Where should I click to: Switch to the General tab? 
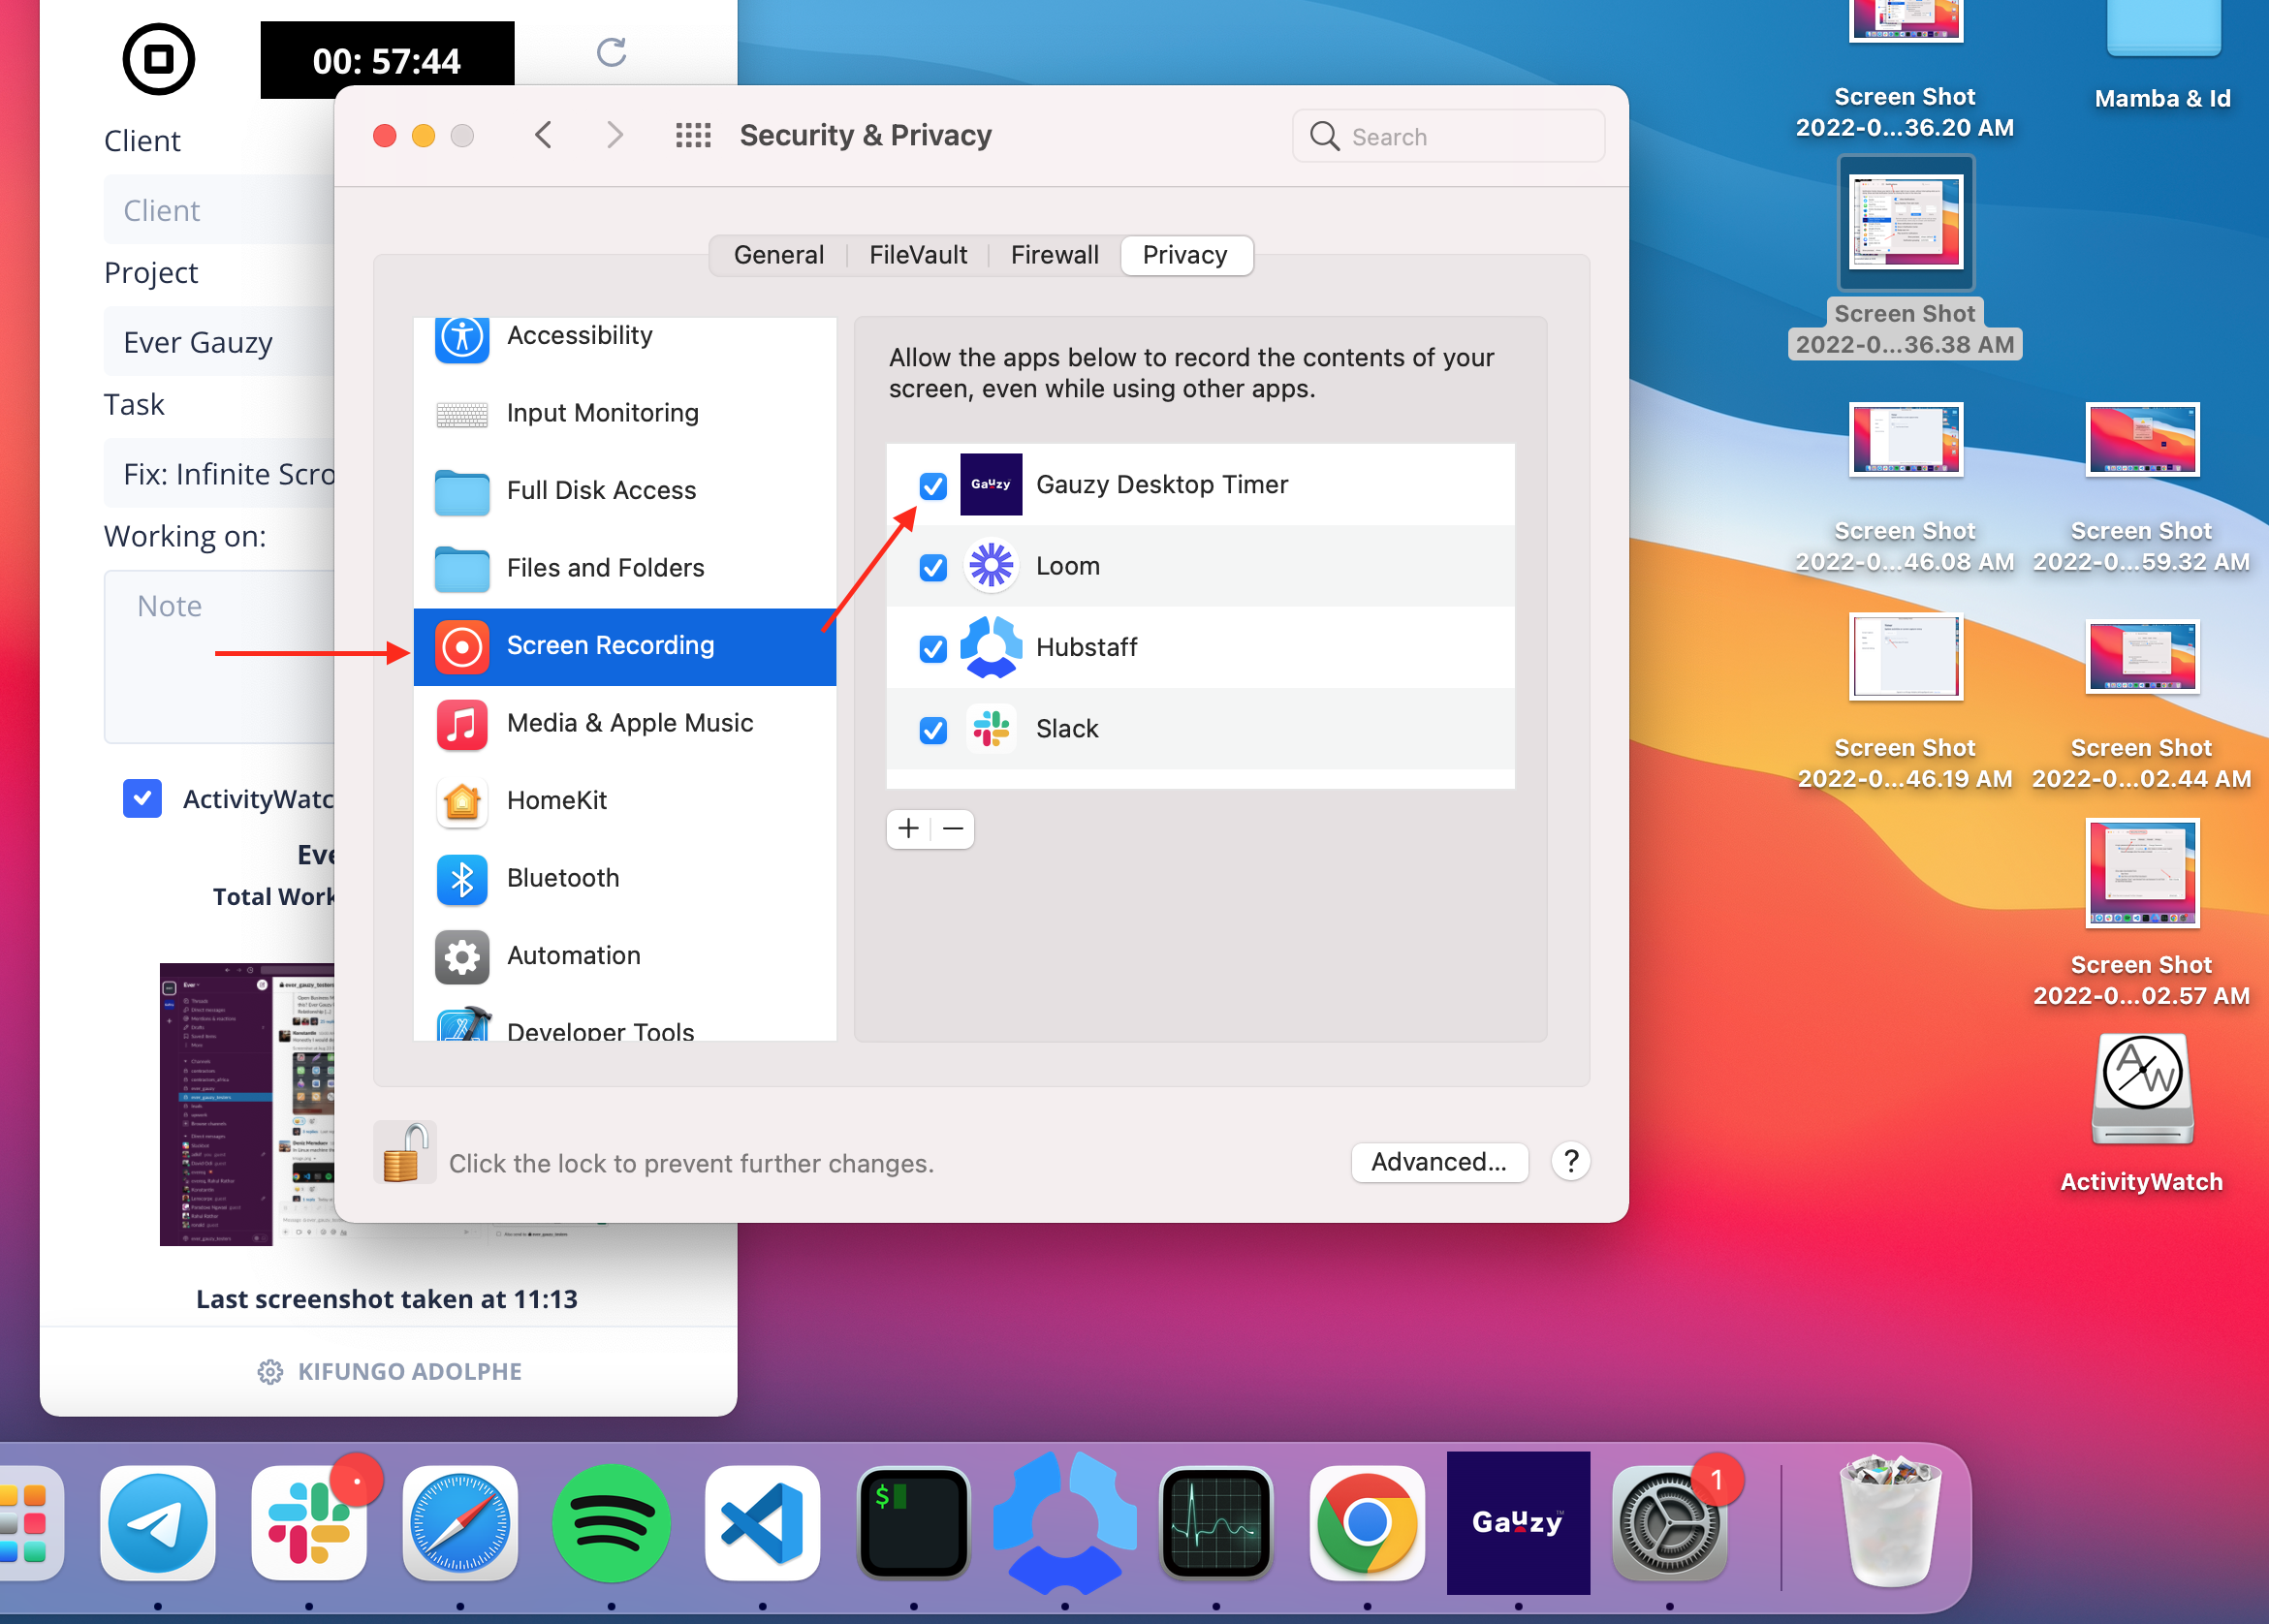(778, 255)
